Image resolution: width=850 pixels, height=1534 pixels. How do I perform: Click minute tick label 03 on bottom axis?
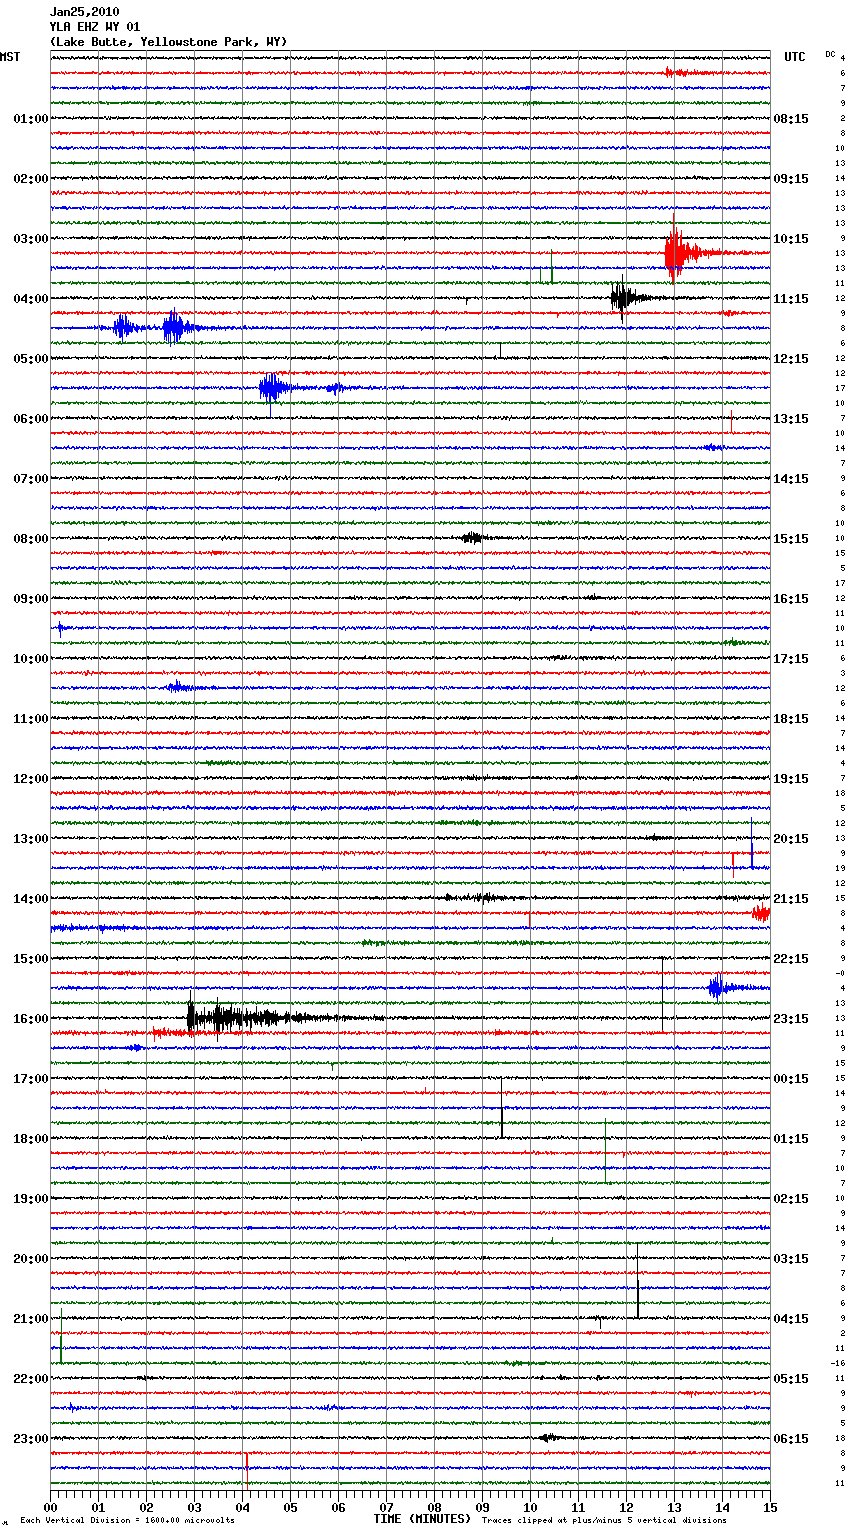click(x=194, y=1507)
